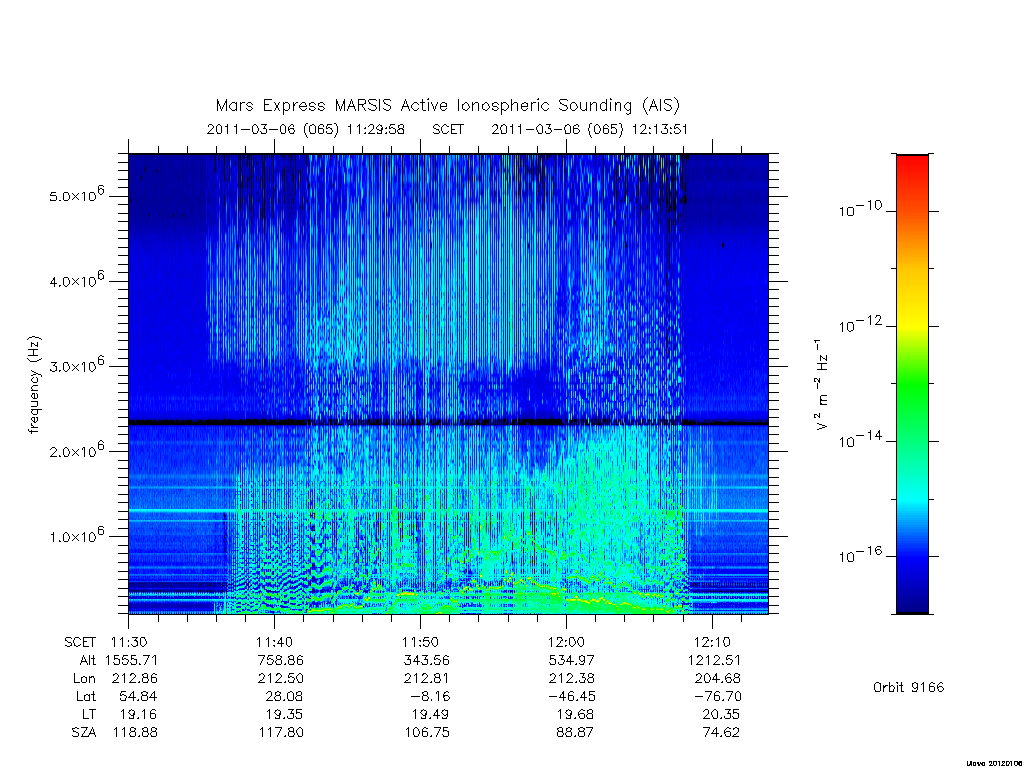Click the 10⁻¹⁰ color scale label

pyautogui.click(x=860, y=209)
